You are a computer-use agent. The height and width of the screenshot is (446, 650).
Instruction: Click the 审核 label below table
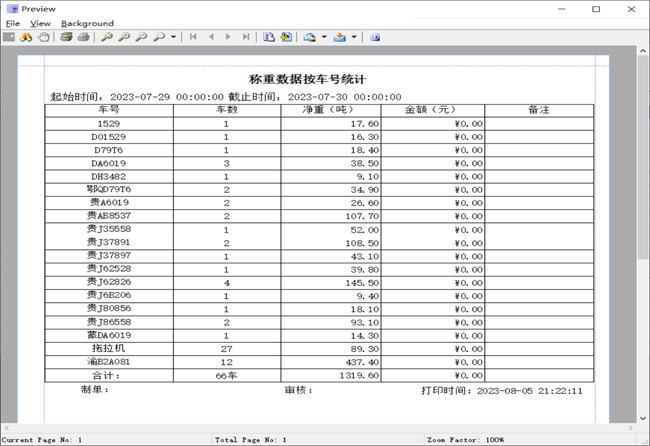tap(298, 390)
